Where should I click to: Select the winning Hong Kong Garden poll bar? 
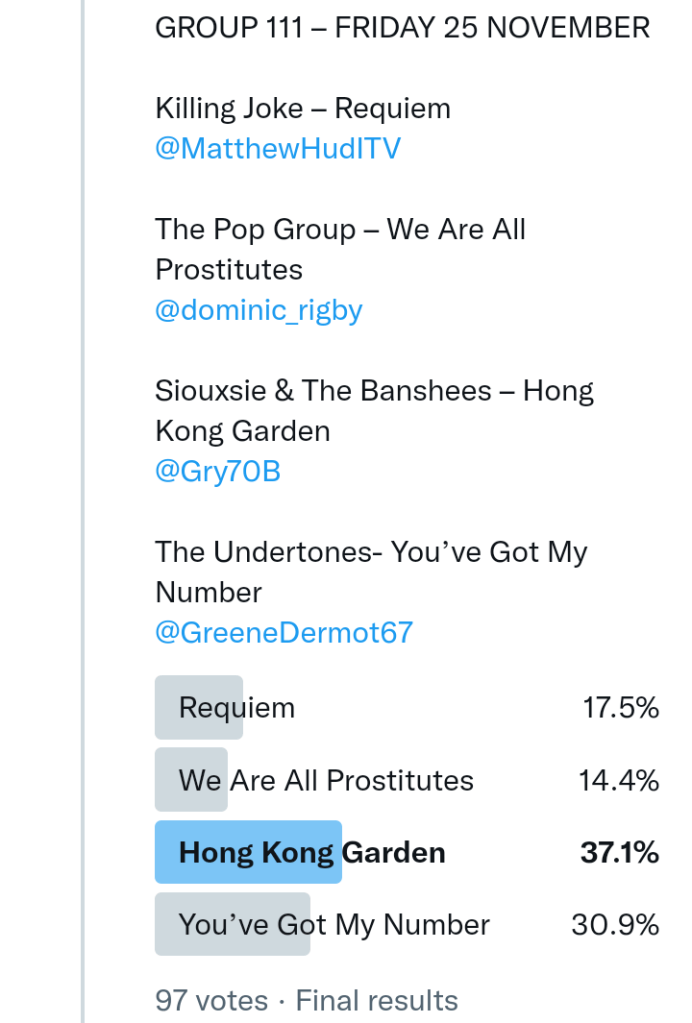click(312, 853)
